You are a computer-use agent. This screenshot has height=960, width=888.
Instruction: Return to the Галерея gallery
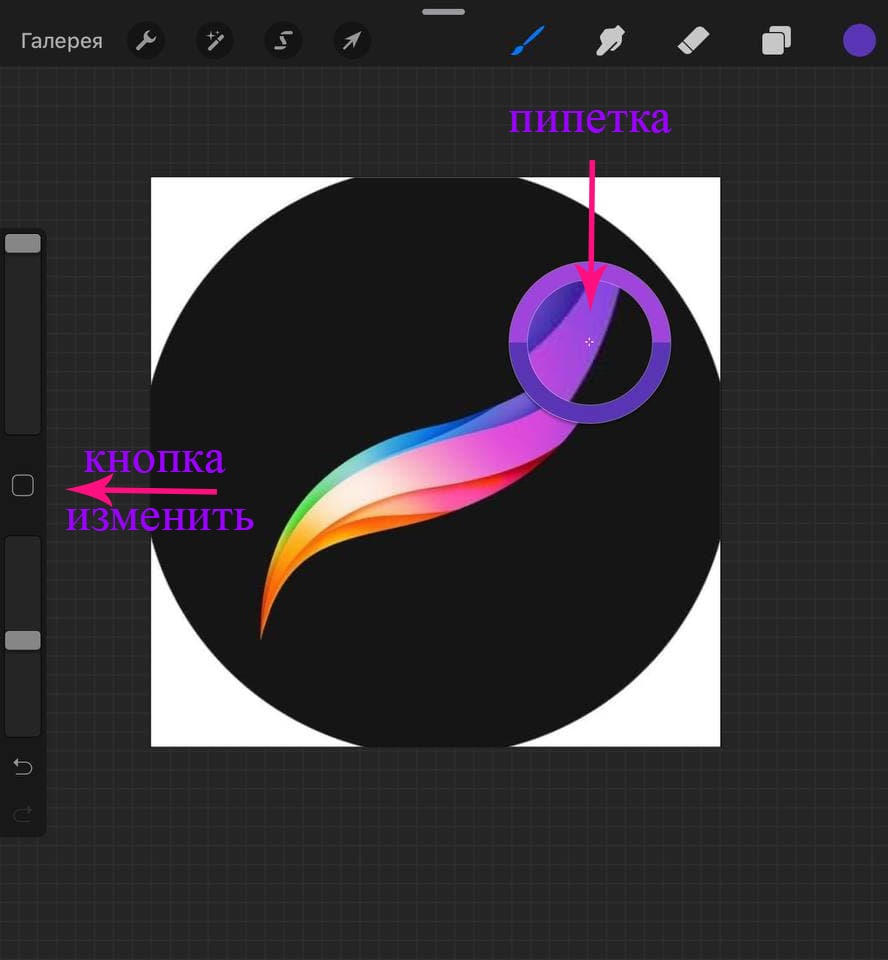pos(62,41)
